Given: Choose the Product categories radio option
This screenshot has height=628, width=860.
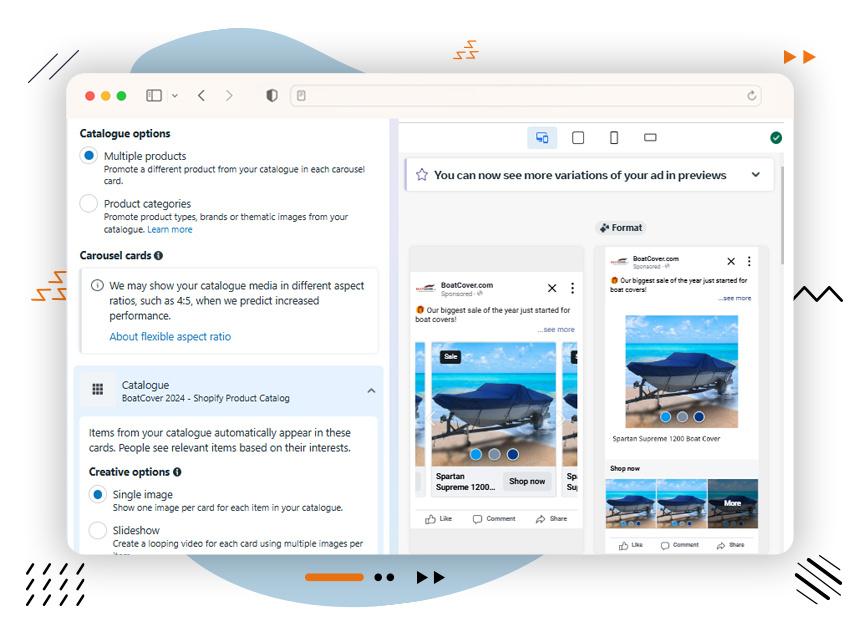Looking at the screenshot, I should pos(89,204).
